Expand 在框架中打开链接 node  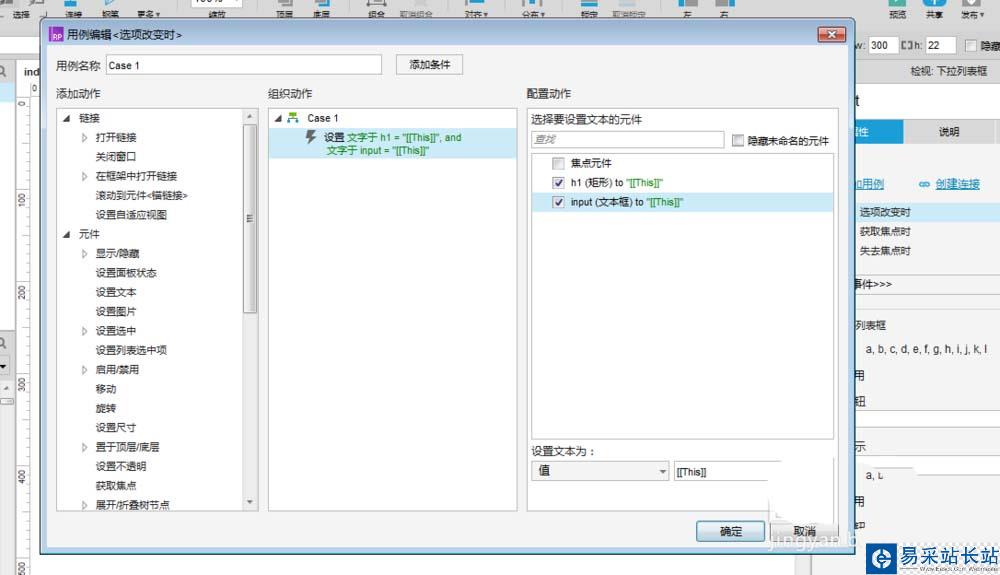tap(84, 176)
